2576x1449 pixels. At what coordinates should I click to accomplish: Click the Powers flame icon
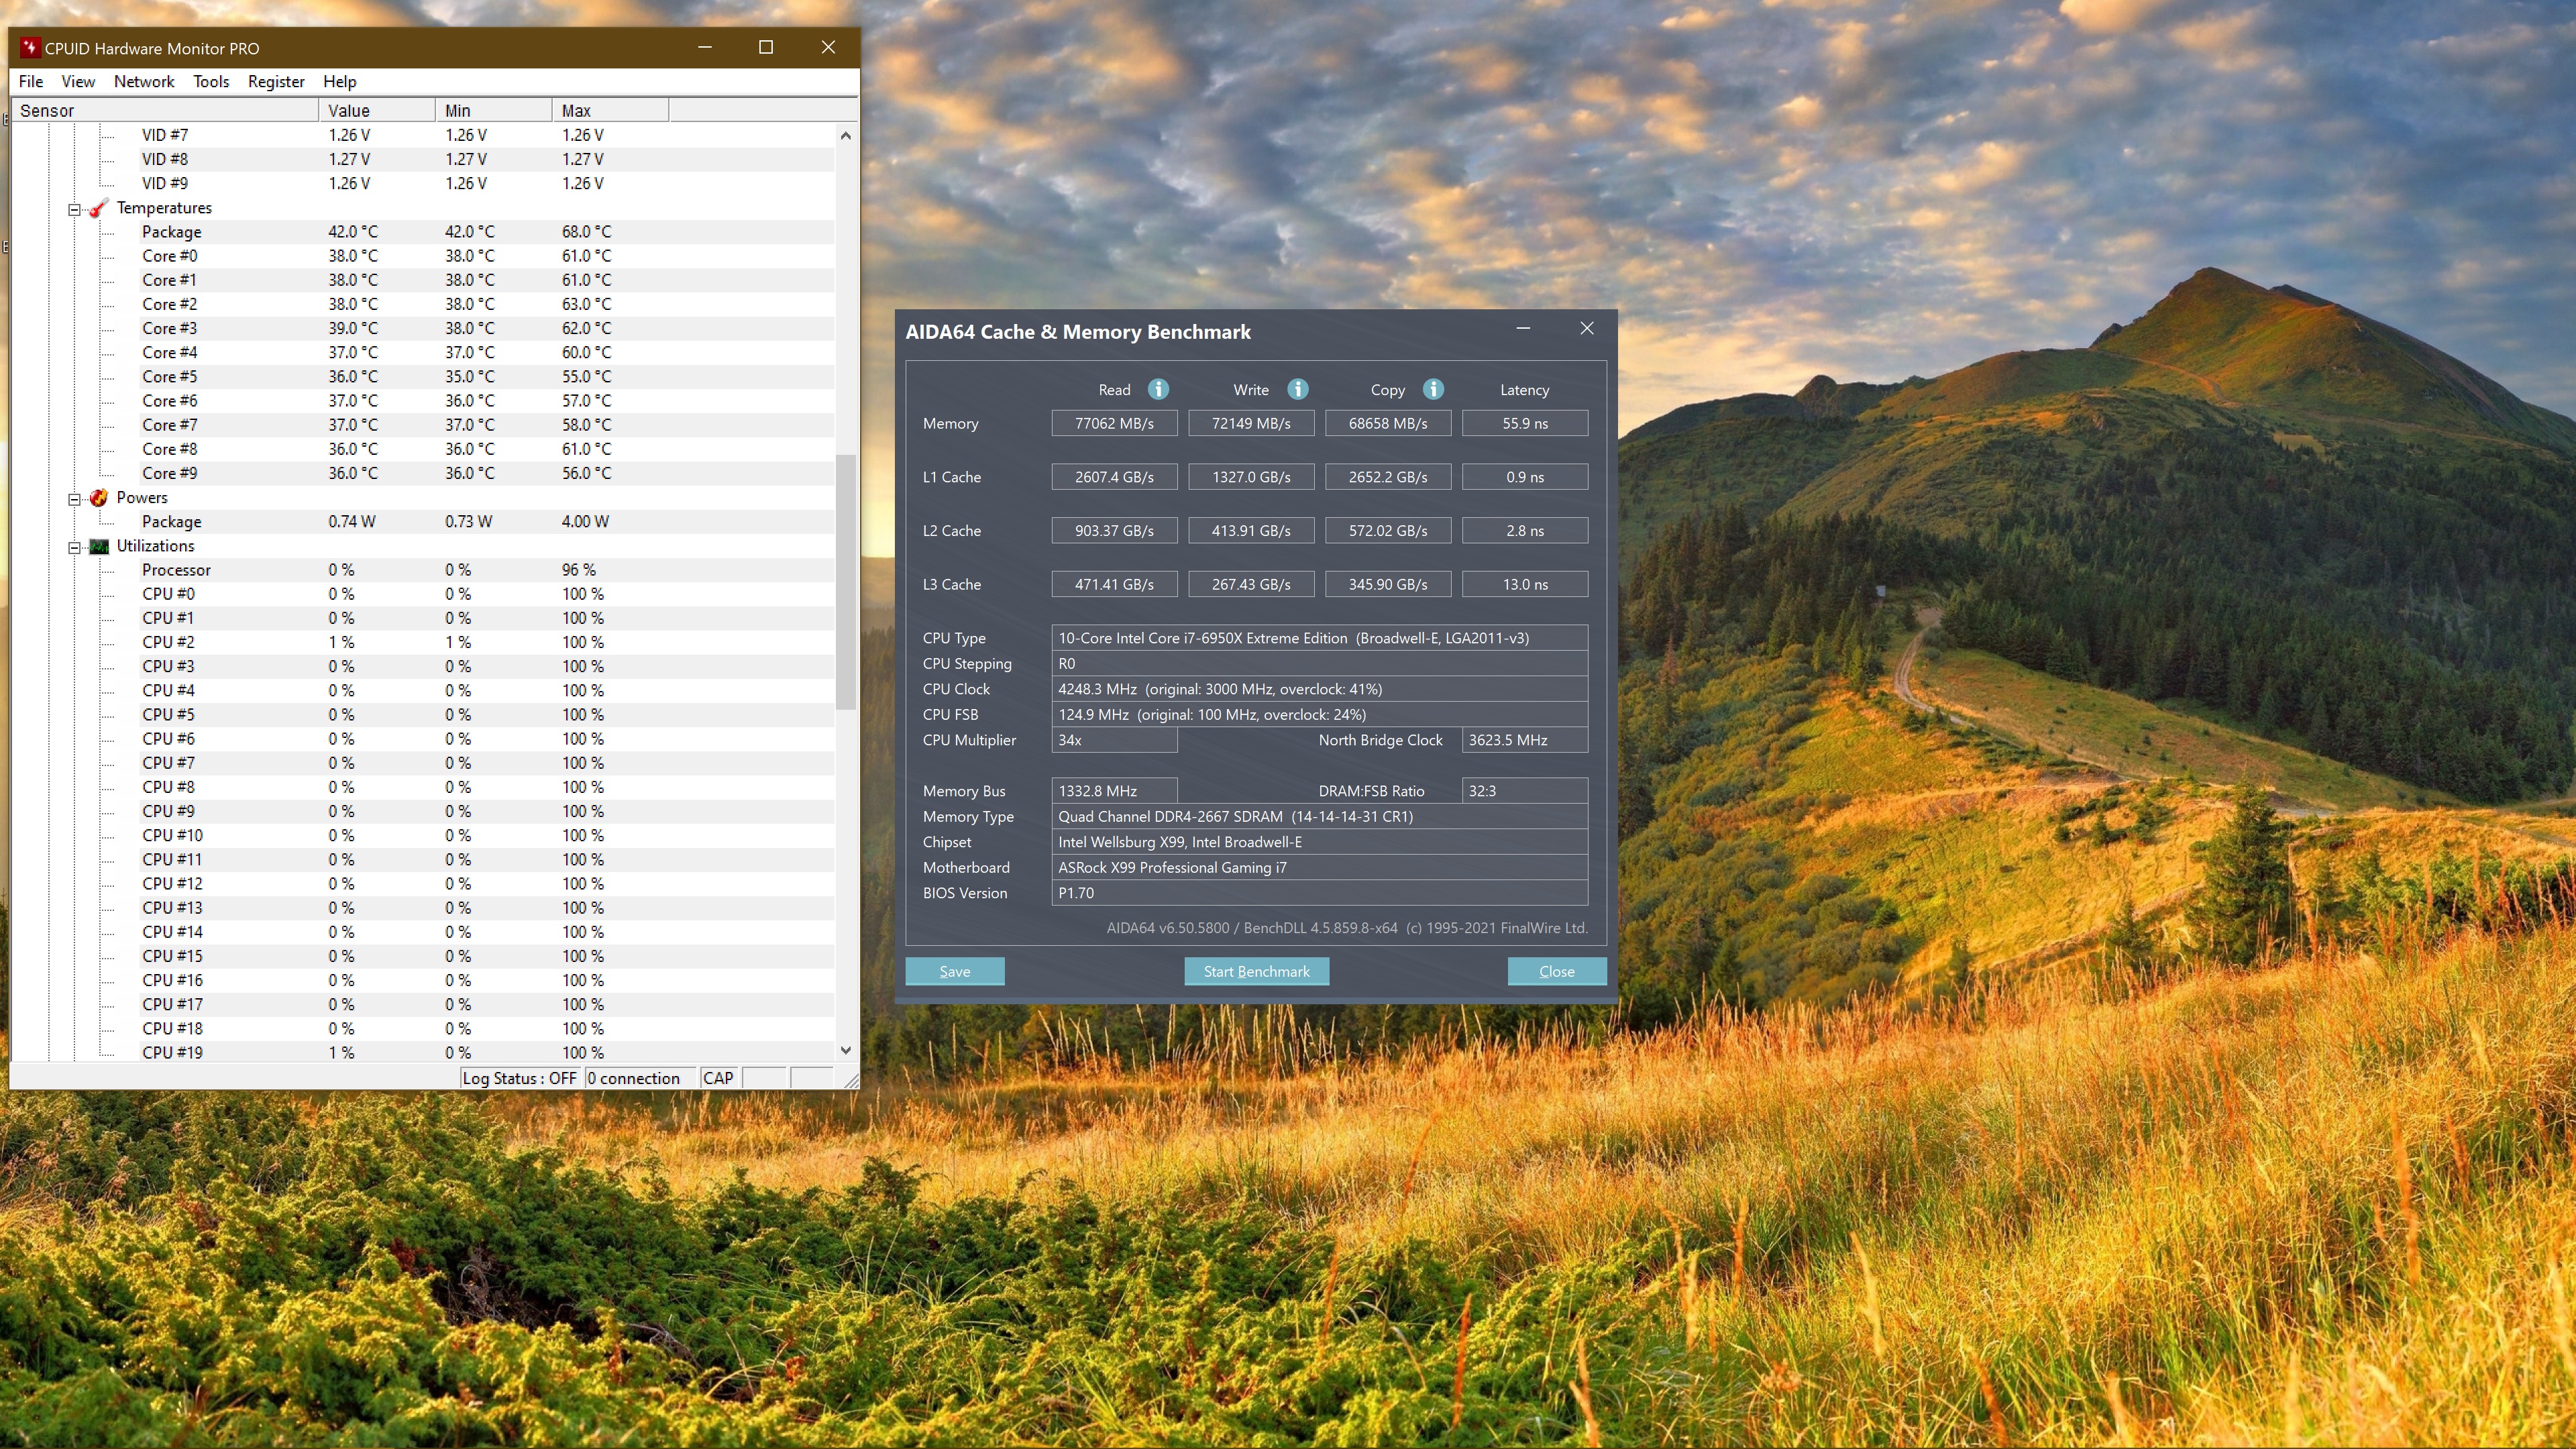point(98,498)
